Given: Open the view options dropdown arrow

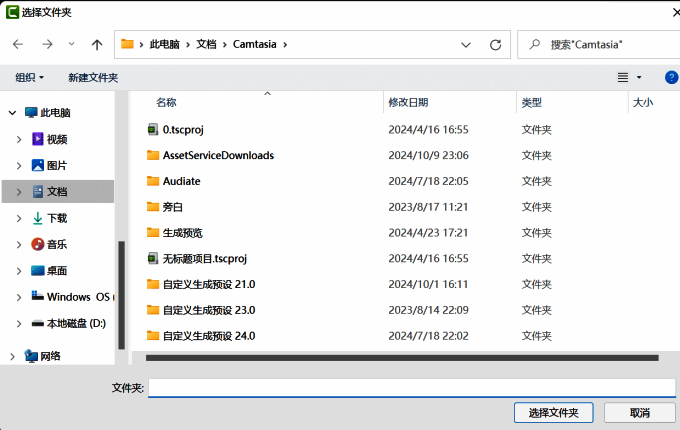Looking at the screenshot, I should tap(639, 78).
